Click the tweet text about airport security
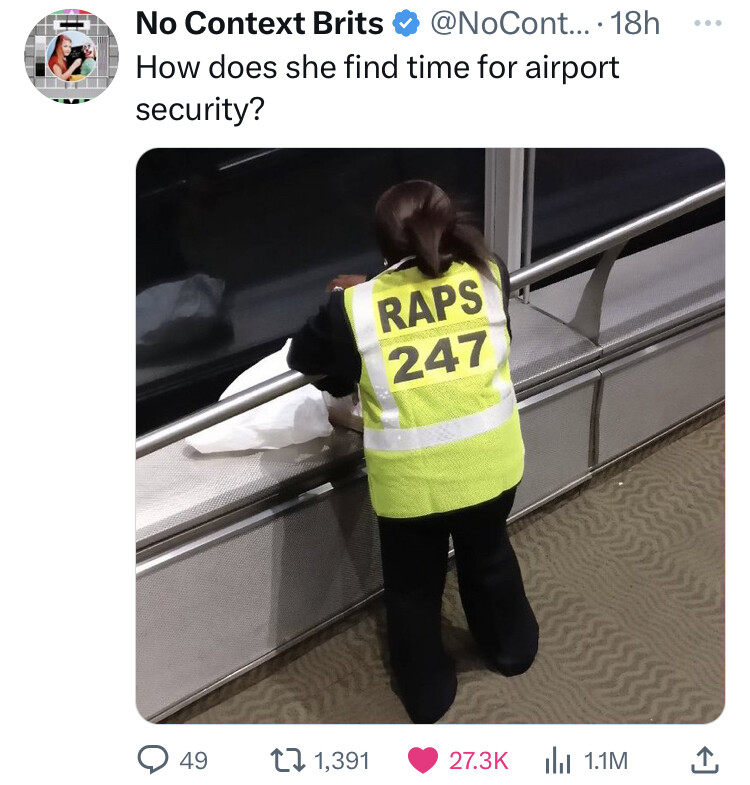 click(378, 88)
